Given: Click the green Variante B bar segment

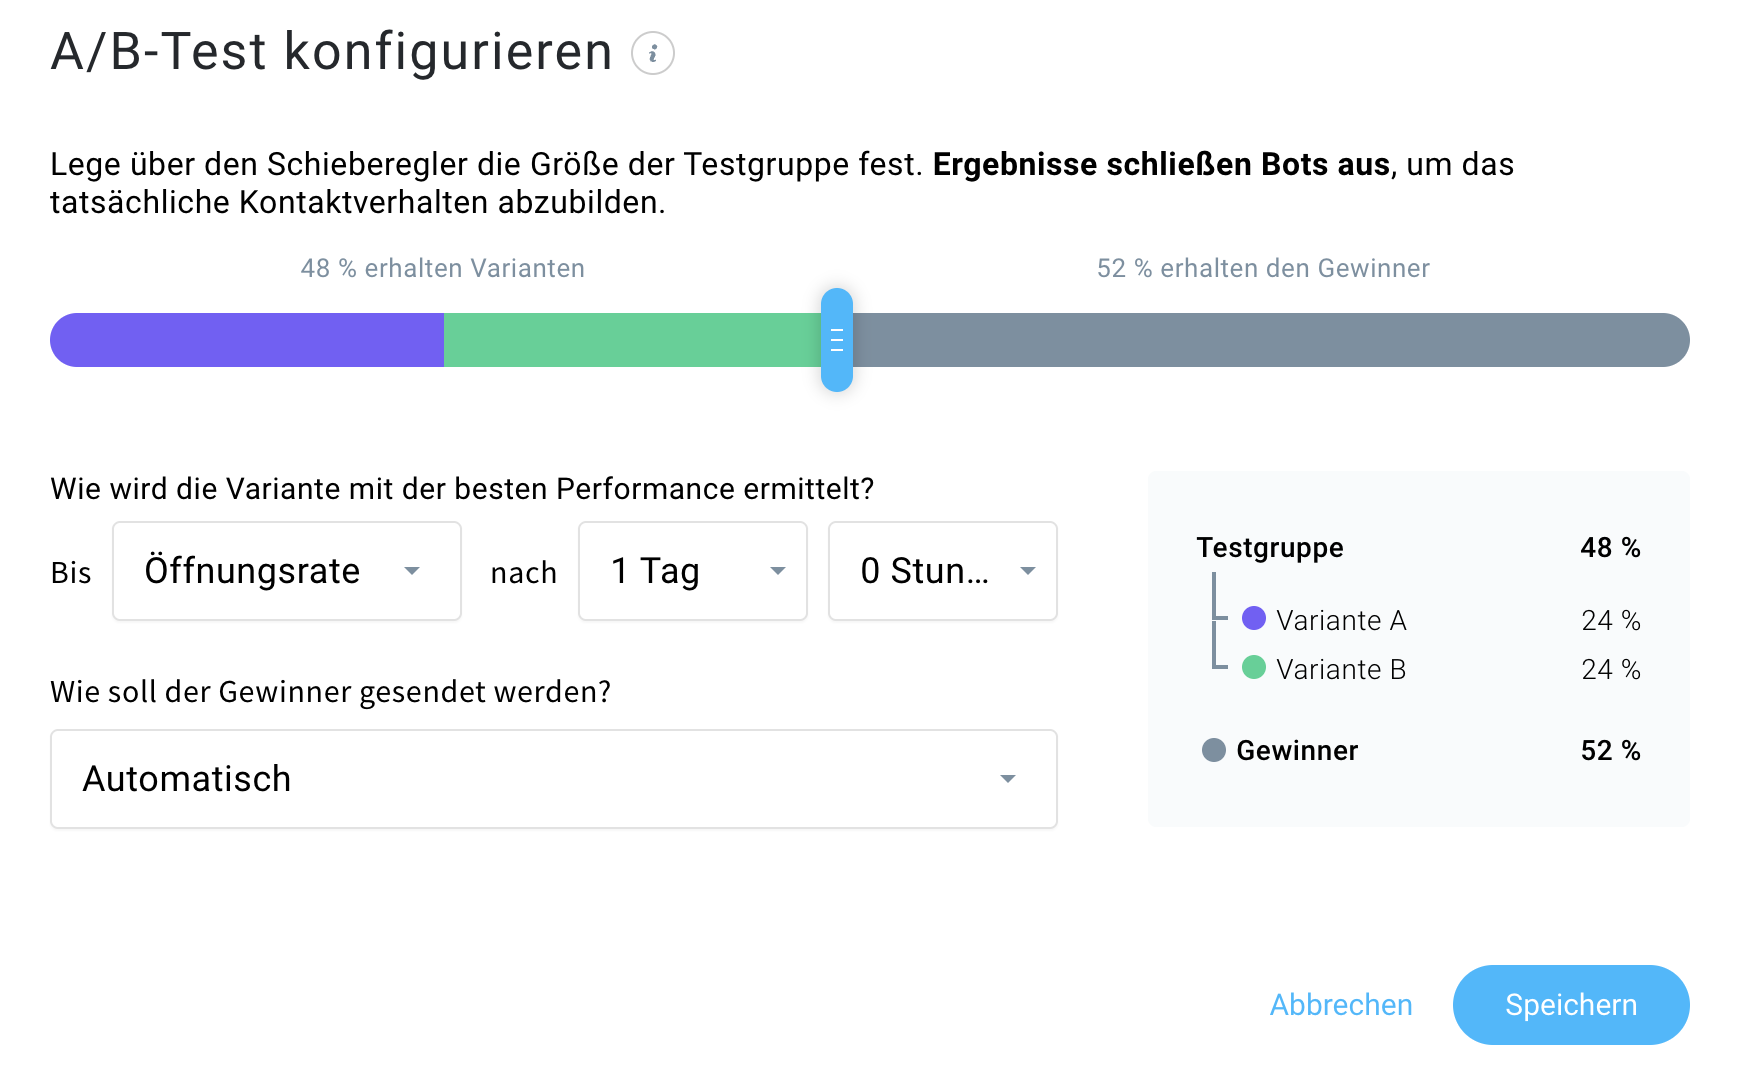Looking at the screenshot, I should [x=631, y=340].
